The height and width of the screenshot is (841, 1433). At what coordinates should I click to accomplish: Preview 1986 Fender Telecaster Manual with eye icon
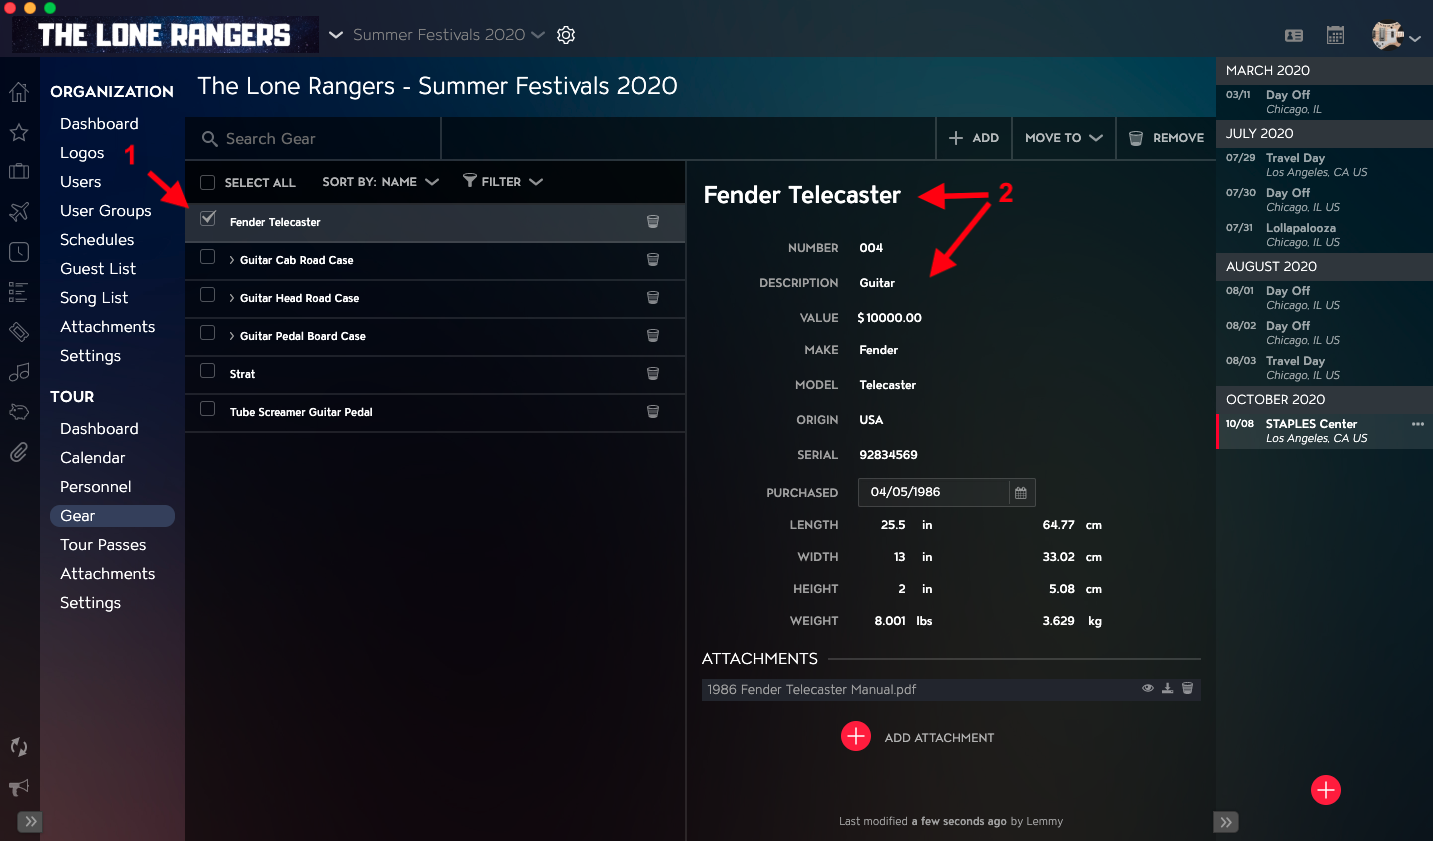[1148, 688]
